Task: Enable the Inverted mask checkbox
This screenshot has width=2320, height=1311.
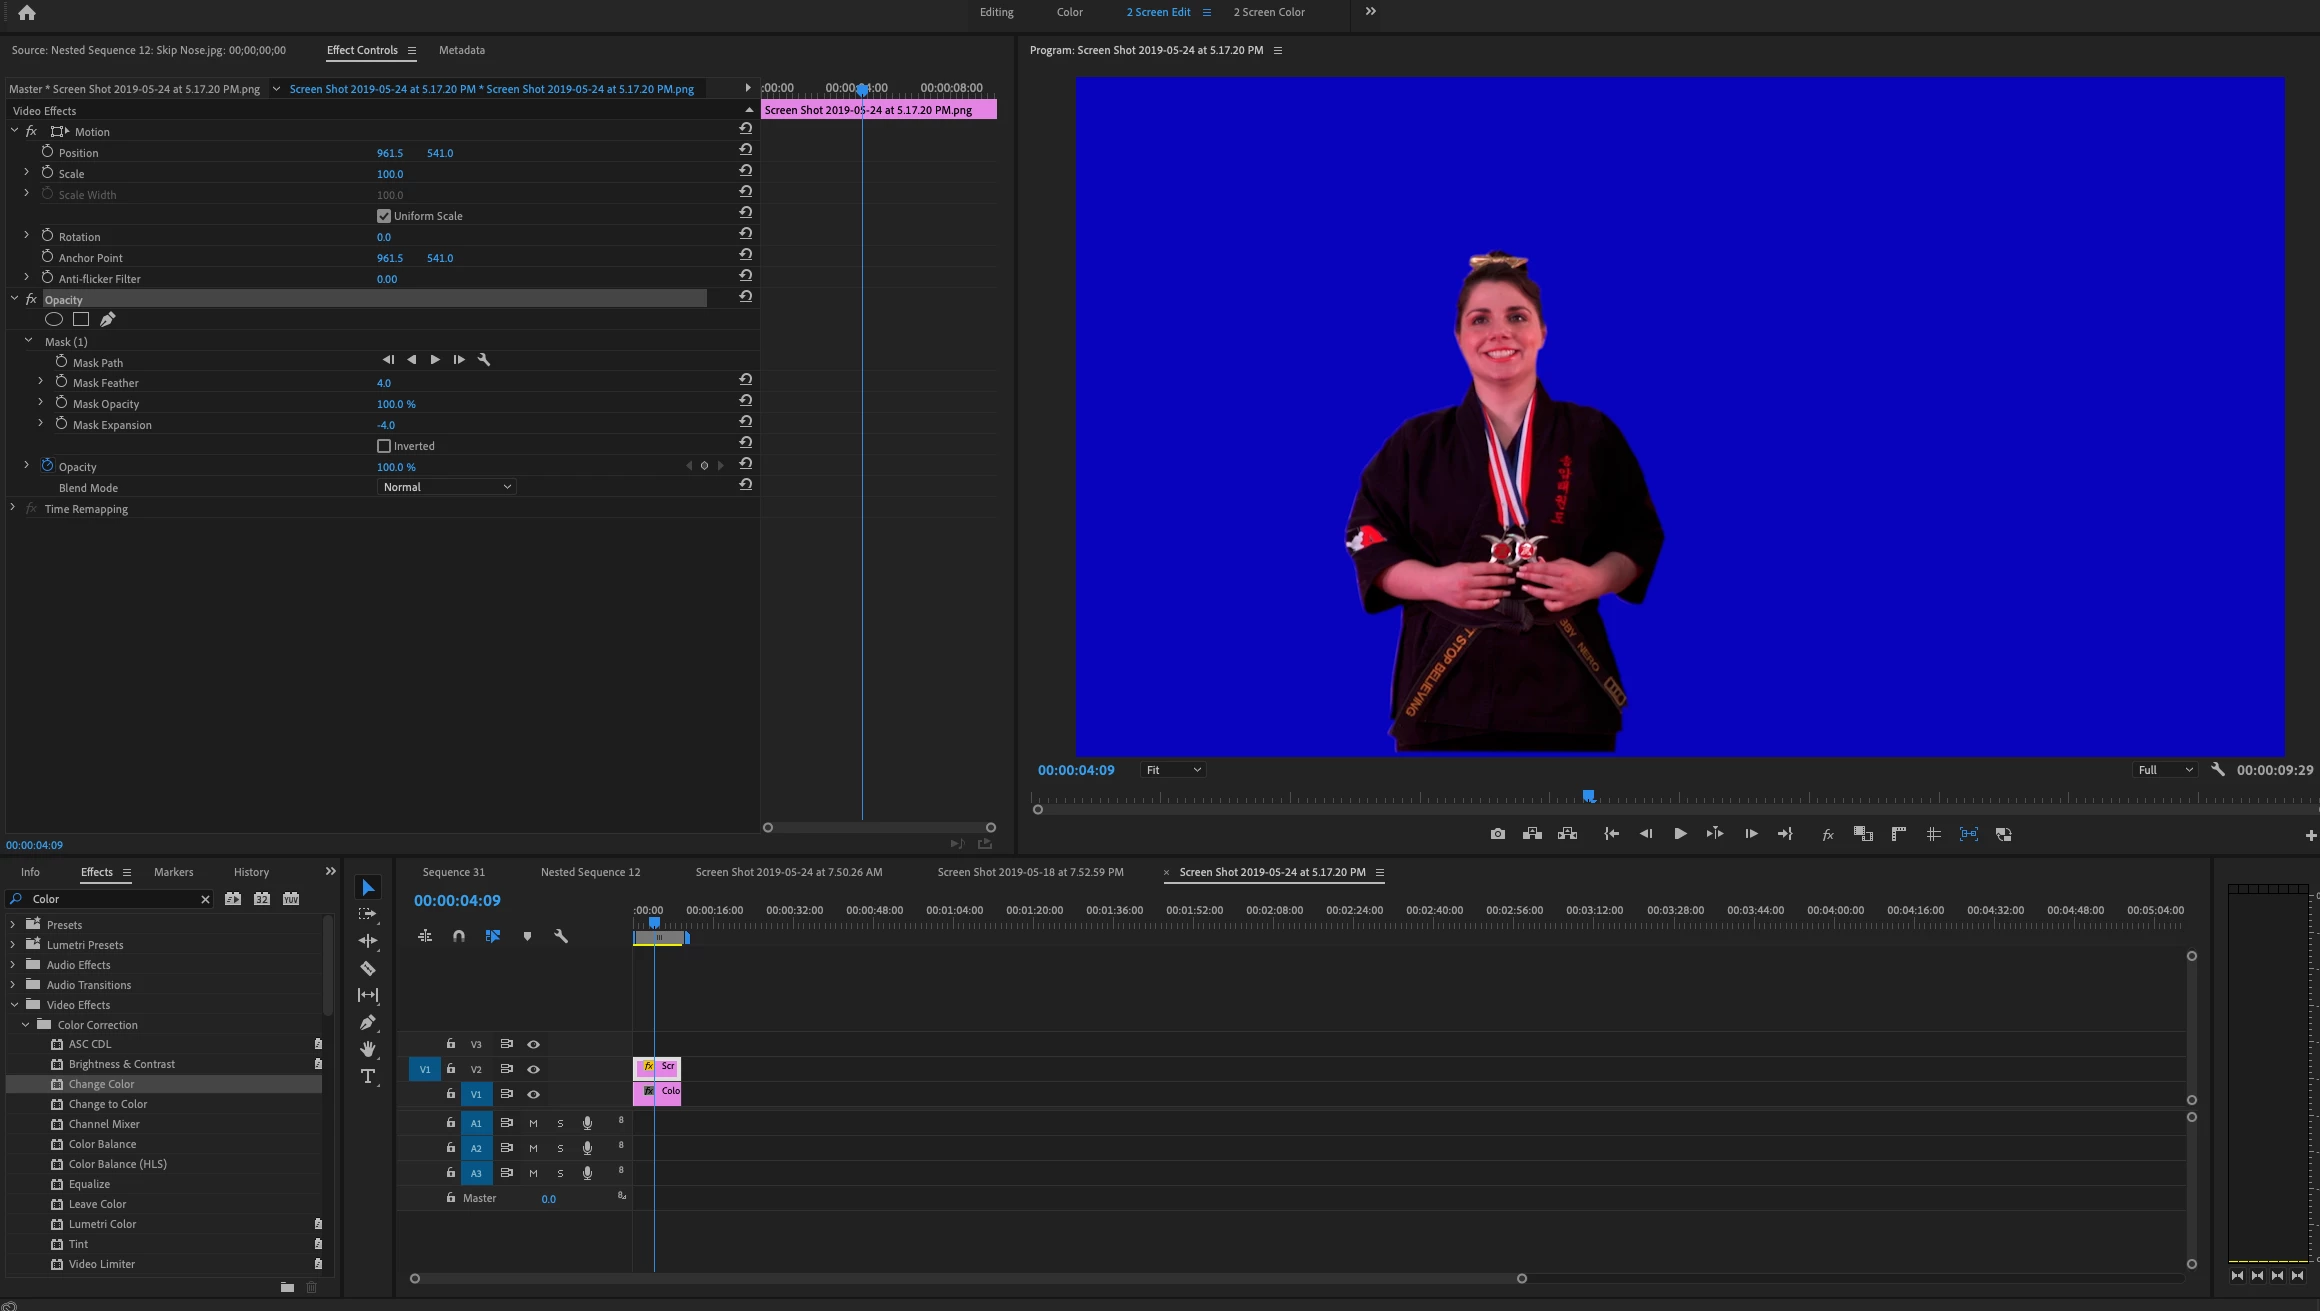Action: click(x=384, y=446)
